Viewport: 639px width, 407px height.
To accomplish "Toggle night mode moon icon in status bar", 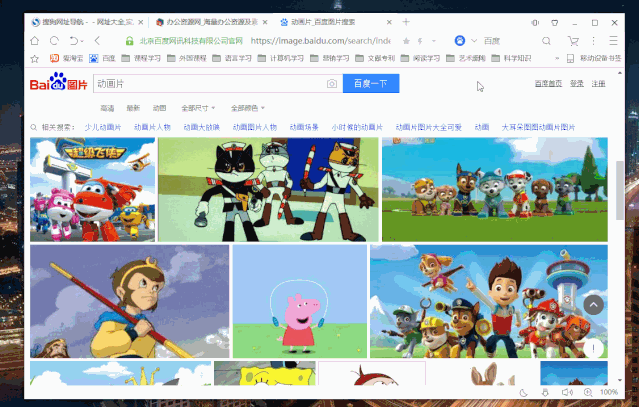I will click(524, 392).
